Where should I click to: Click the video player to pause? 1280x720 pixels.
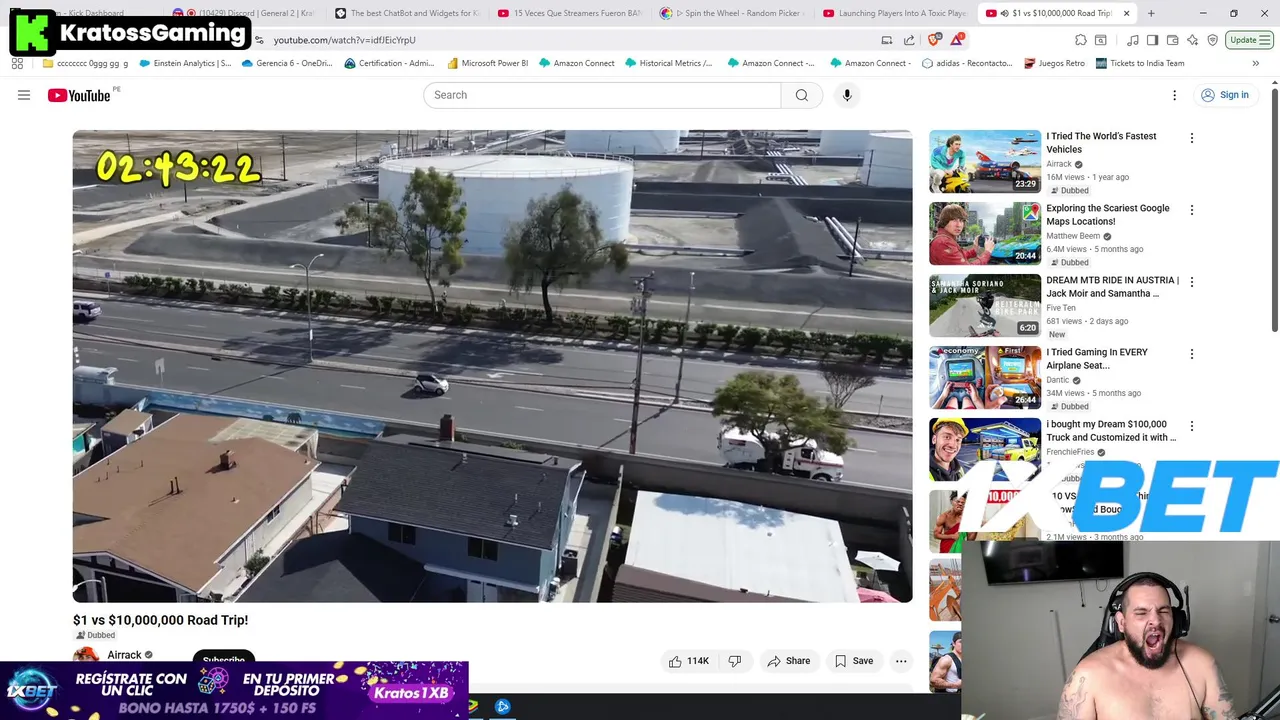click(x=492, y=366)
